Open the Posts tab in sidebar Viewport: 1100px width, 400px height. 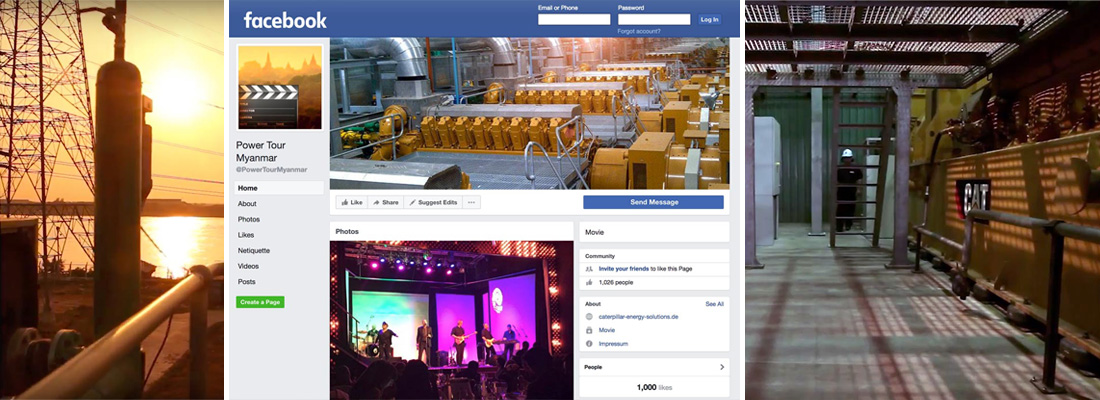[x=246, y=281]
